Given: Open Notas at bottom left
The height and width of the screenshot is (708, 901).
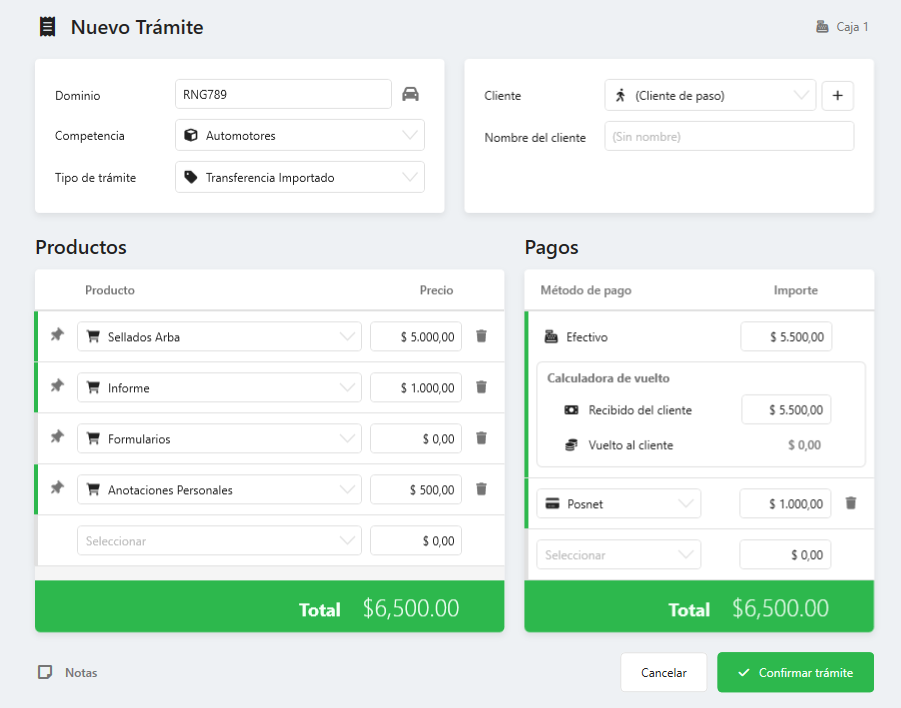Looking at the screenshot, I should 68,672.
